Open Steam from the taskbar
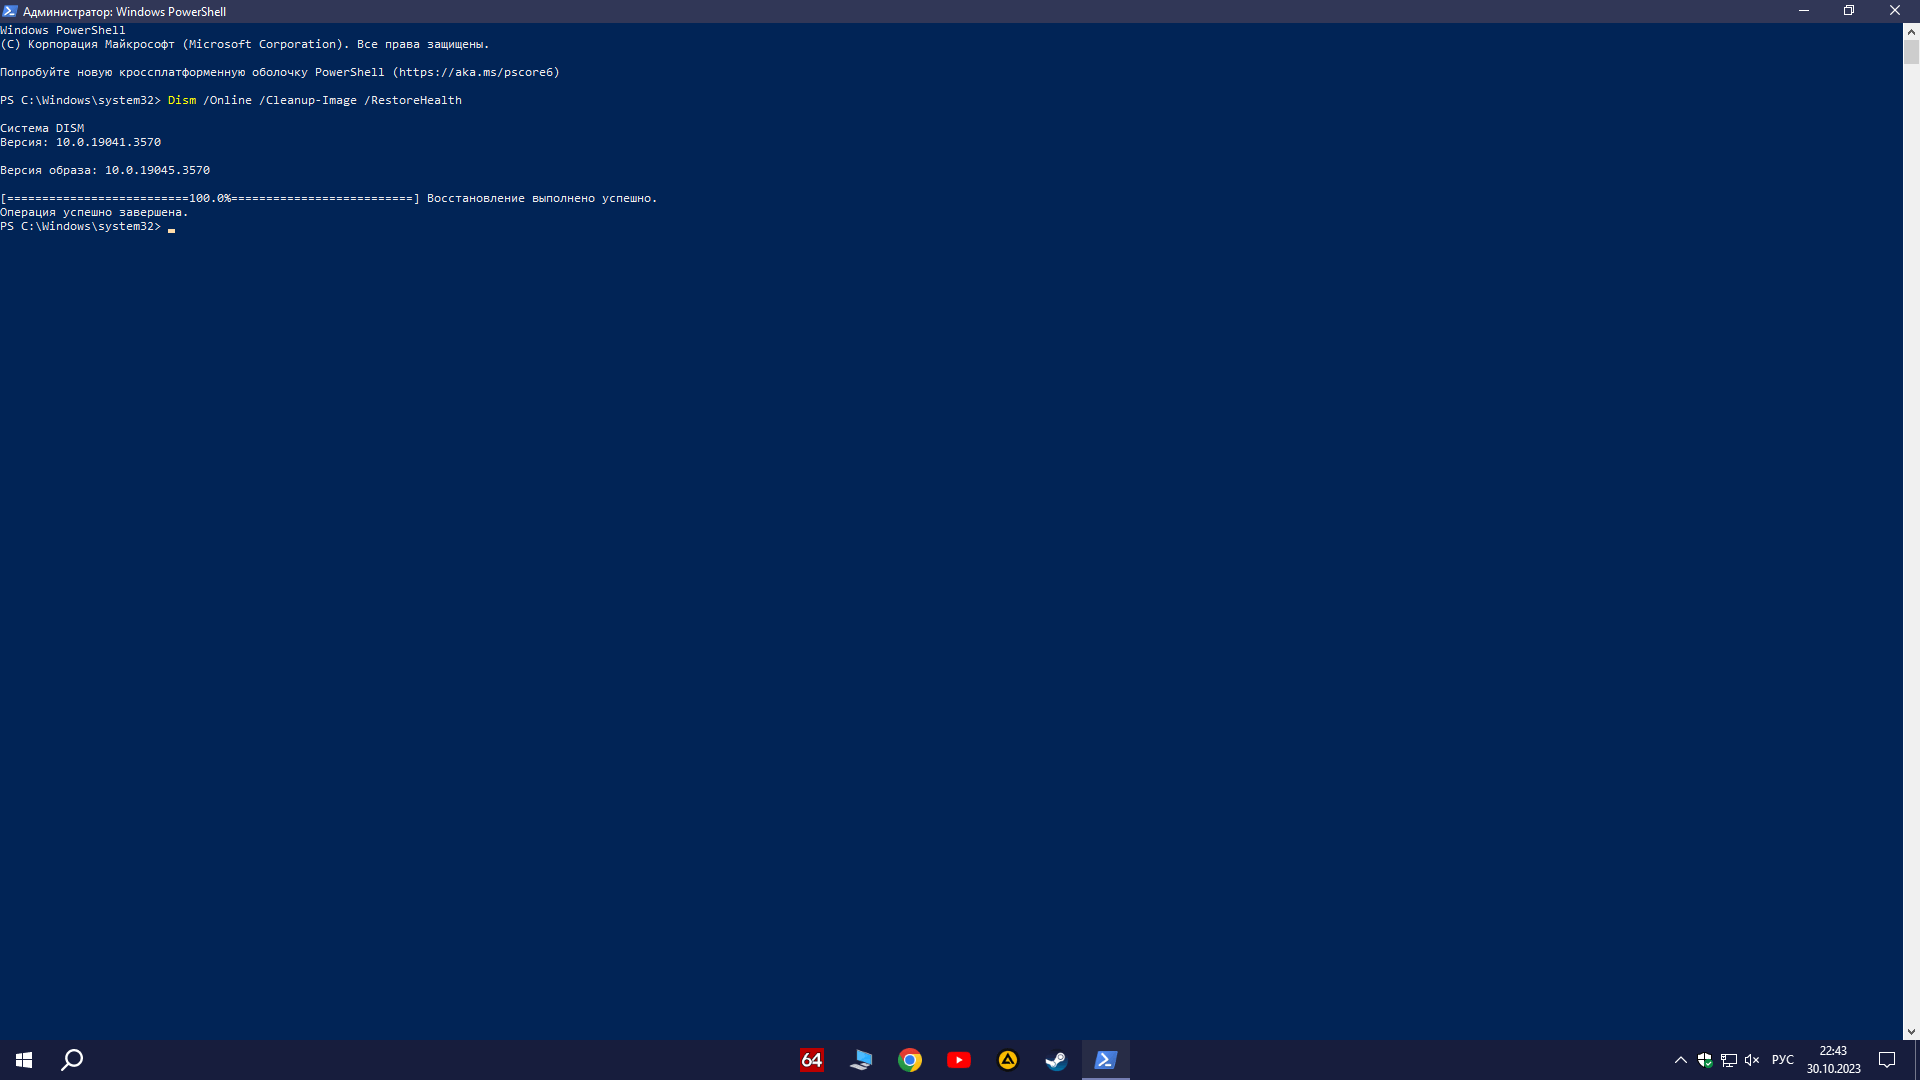Screen dimensions: 1920x1080 coord(1056,1060)
